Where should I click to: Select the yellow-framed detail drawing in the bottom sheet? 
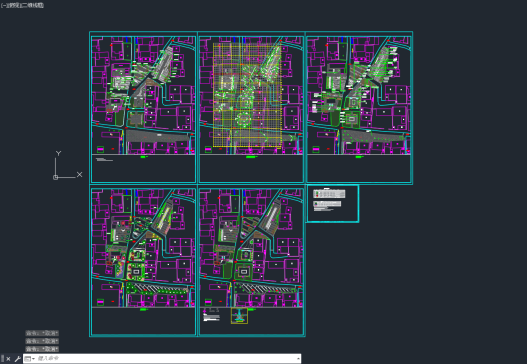pos(239,316)
